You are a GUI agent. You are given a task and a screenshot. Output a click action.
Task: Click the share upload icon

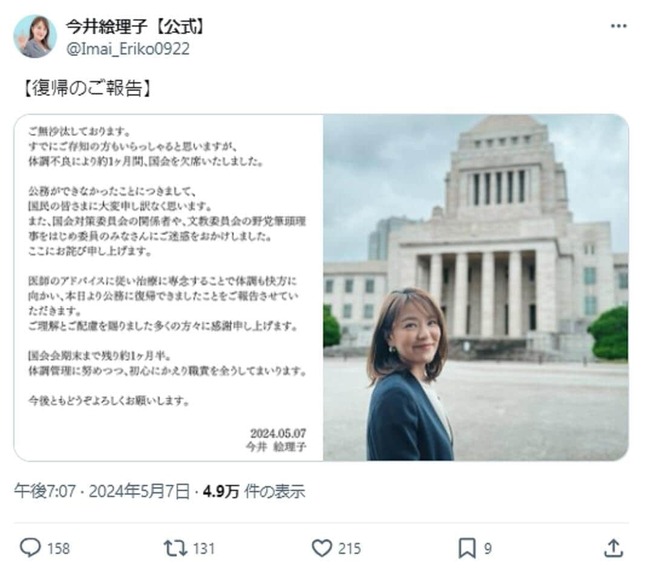pos(613,548)
